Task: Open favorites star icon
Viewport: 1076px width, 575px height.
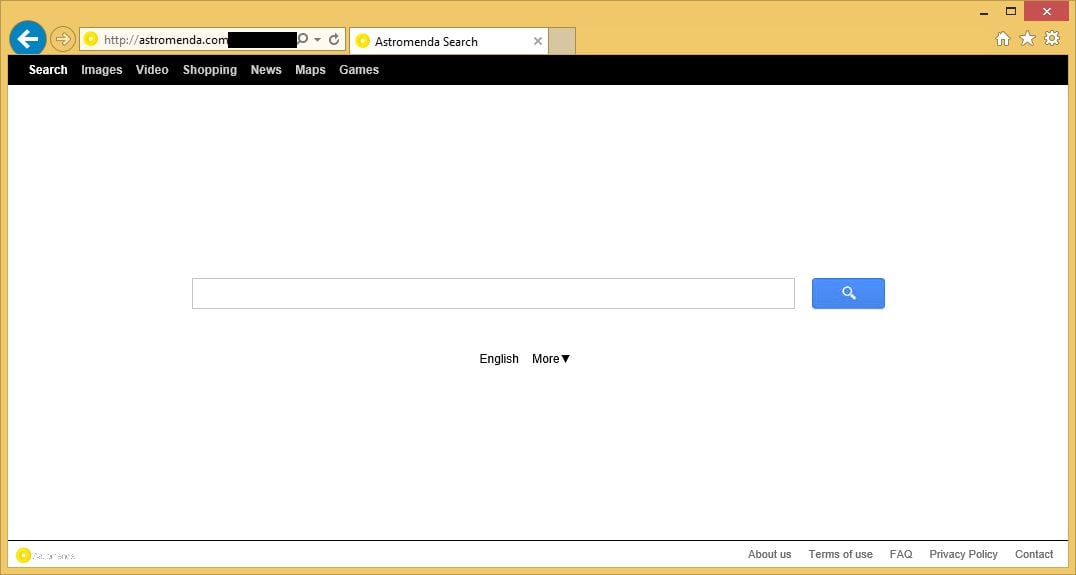Action: [1027, 38]
